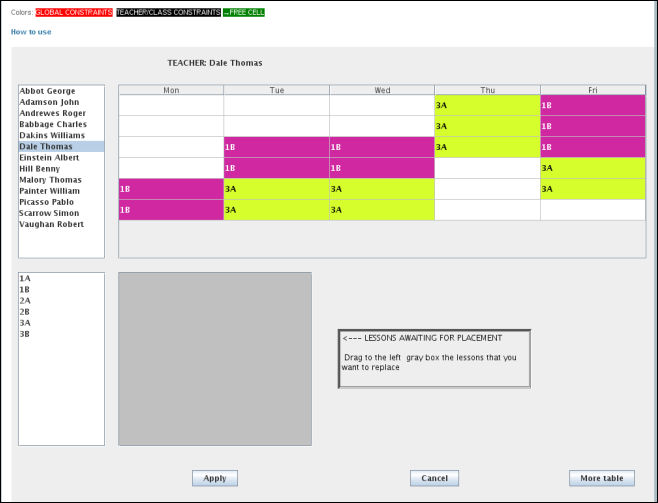The height and width of the screenshot is (503, 658).
Task: Click the empty Thursday fourth period cell
Action: pos(488,168)
